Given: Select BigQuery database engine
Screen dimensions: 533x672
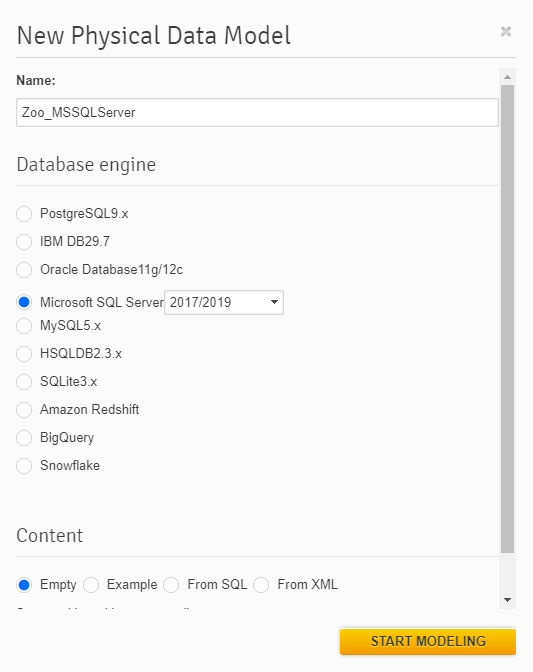Looking at the screenshot, I should pos(24,438).
